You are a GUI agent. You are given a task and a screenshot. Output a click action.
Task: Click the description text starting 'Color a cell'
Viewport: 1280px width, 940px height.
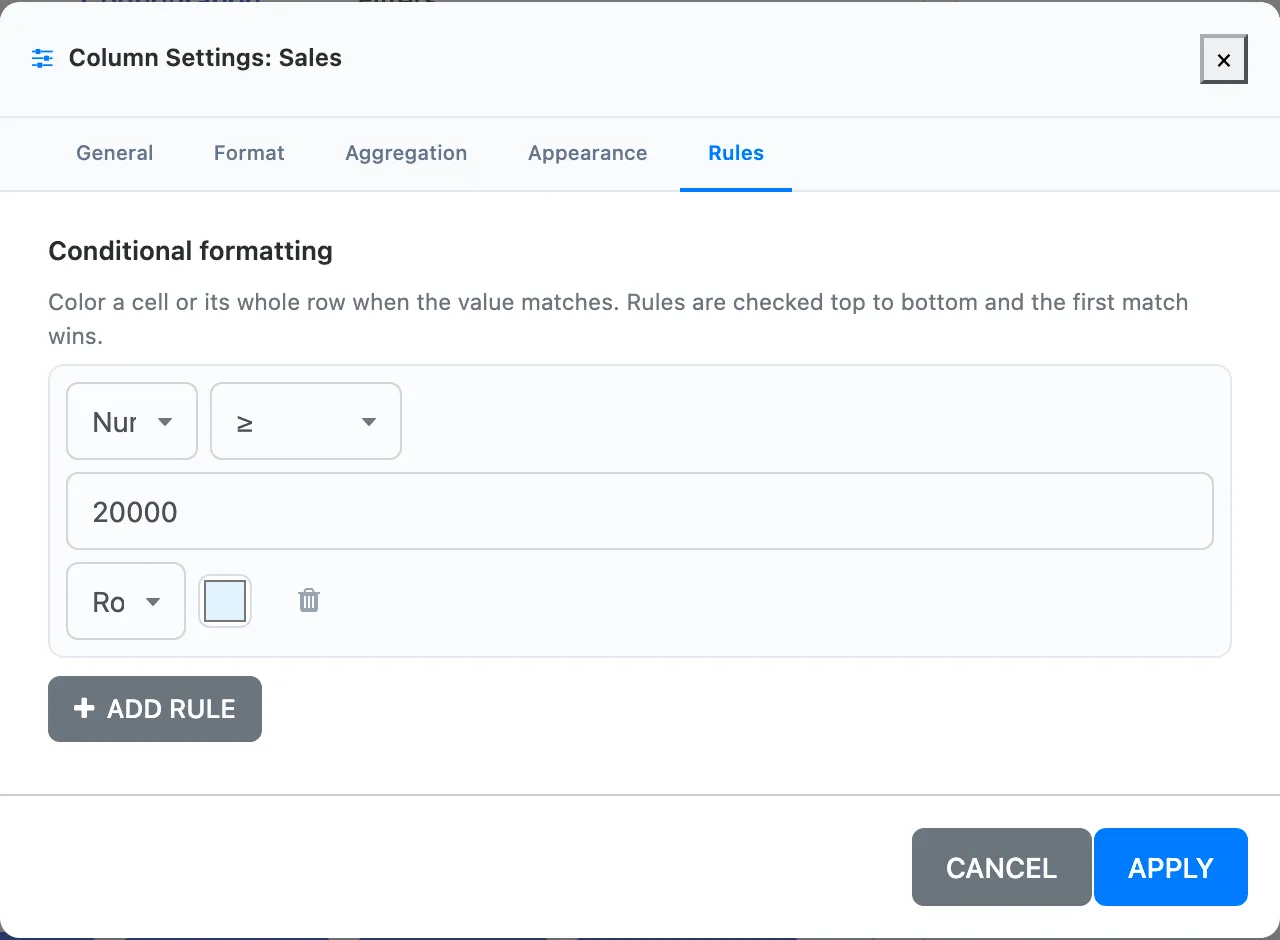click(x=618, y=319)
